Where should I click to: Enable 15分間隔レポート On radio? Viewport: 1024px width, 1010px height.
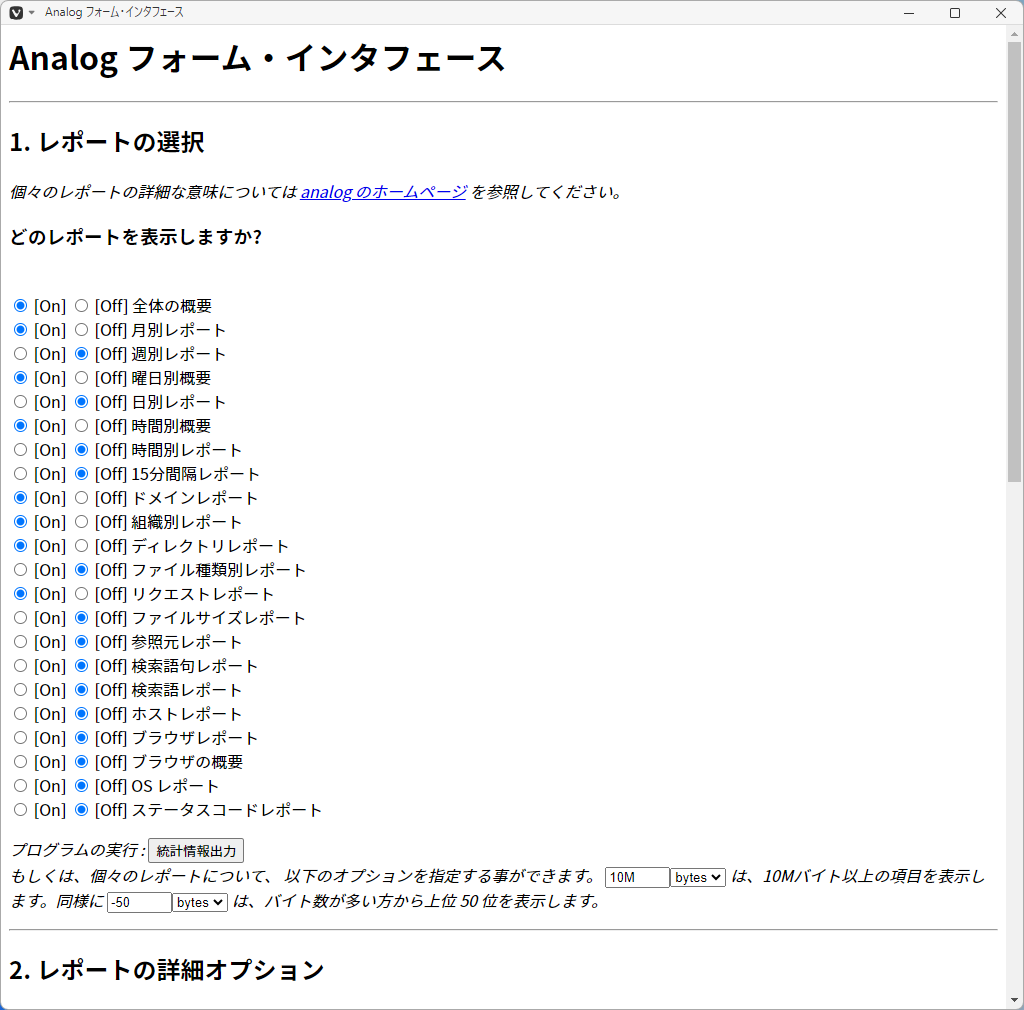20,474
